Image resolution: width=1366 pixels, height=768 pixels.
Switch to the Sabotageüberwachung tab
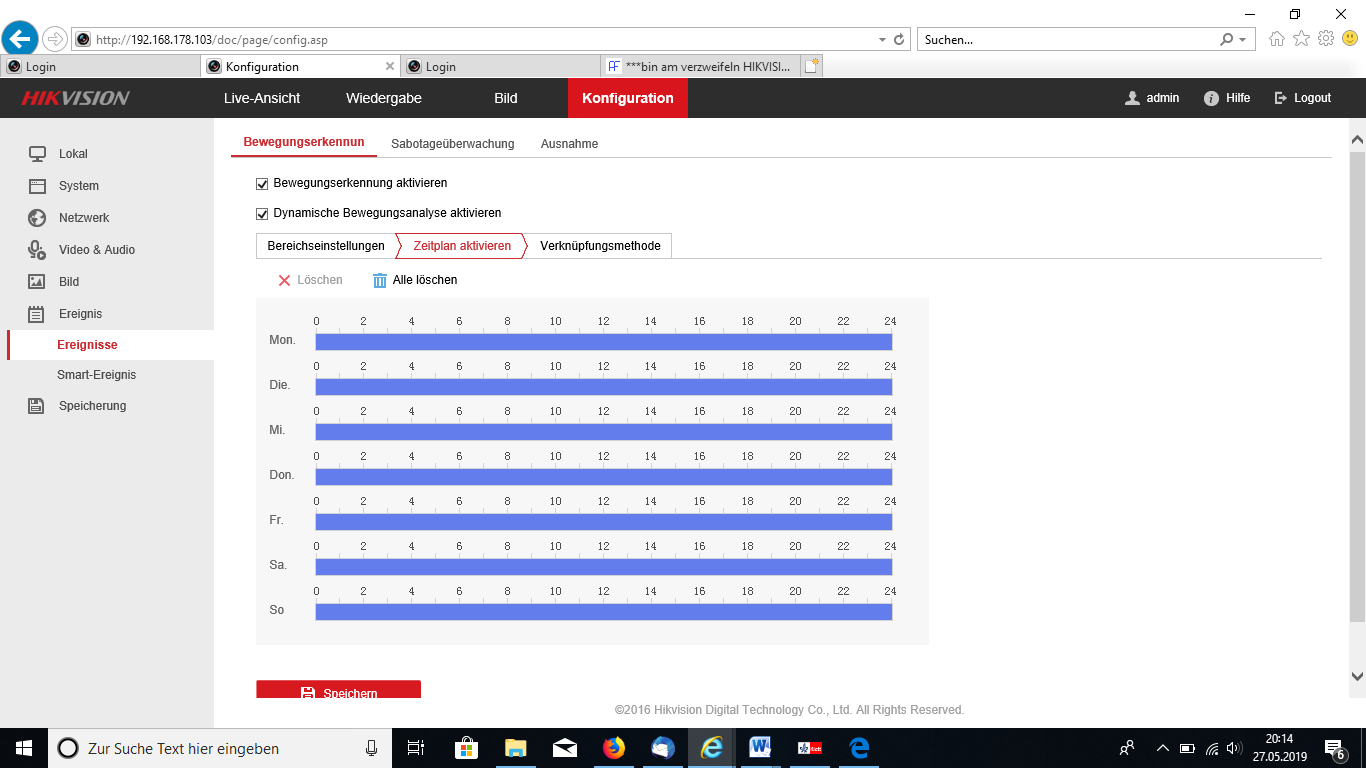452,144
